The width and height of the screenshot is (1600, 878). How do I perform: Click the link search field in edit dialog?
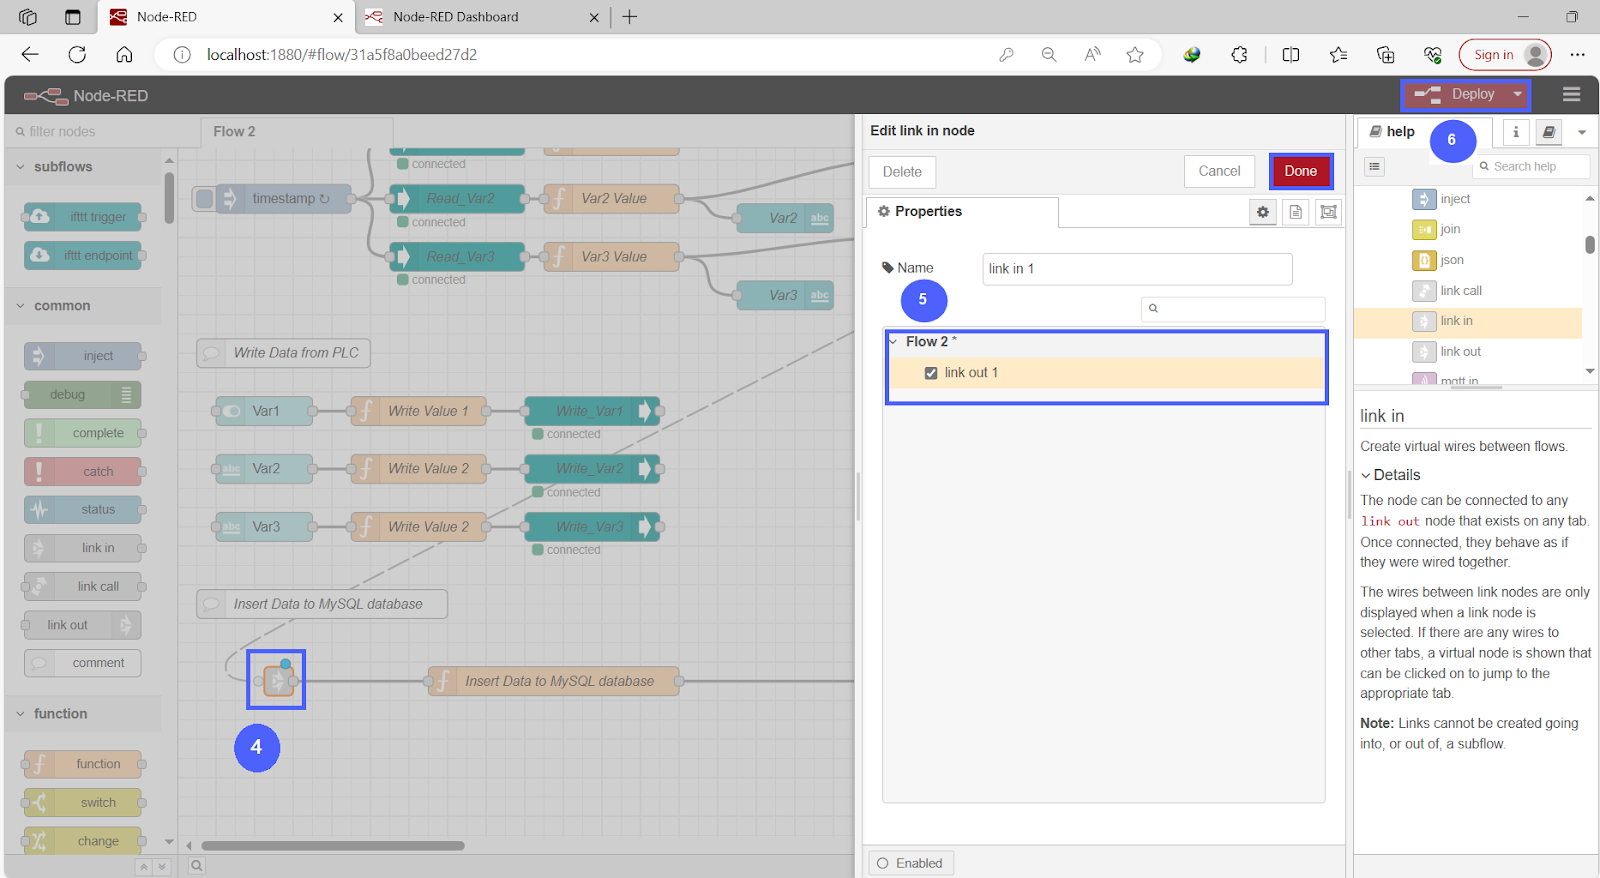tap(1233, 309)
